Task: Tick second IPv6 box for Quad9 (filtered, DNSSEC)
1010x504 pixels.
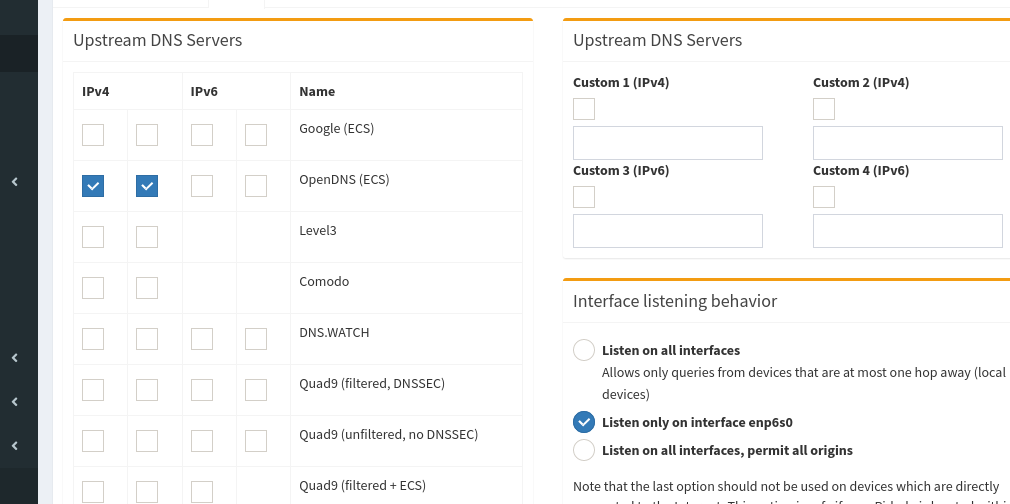Action: pos(256,390)
